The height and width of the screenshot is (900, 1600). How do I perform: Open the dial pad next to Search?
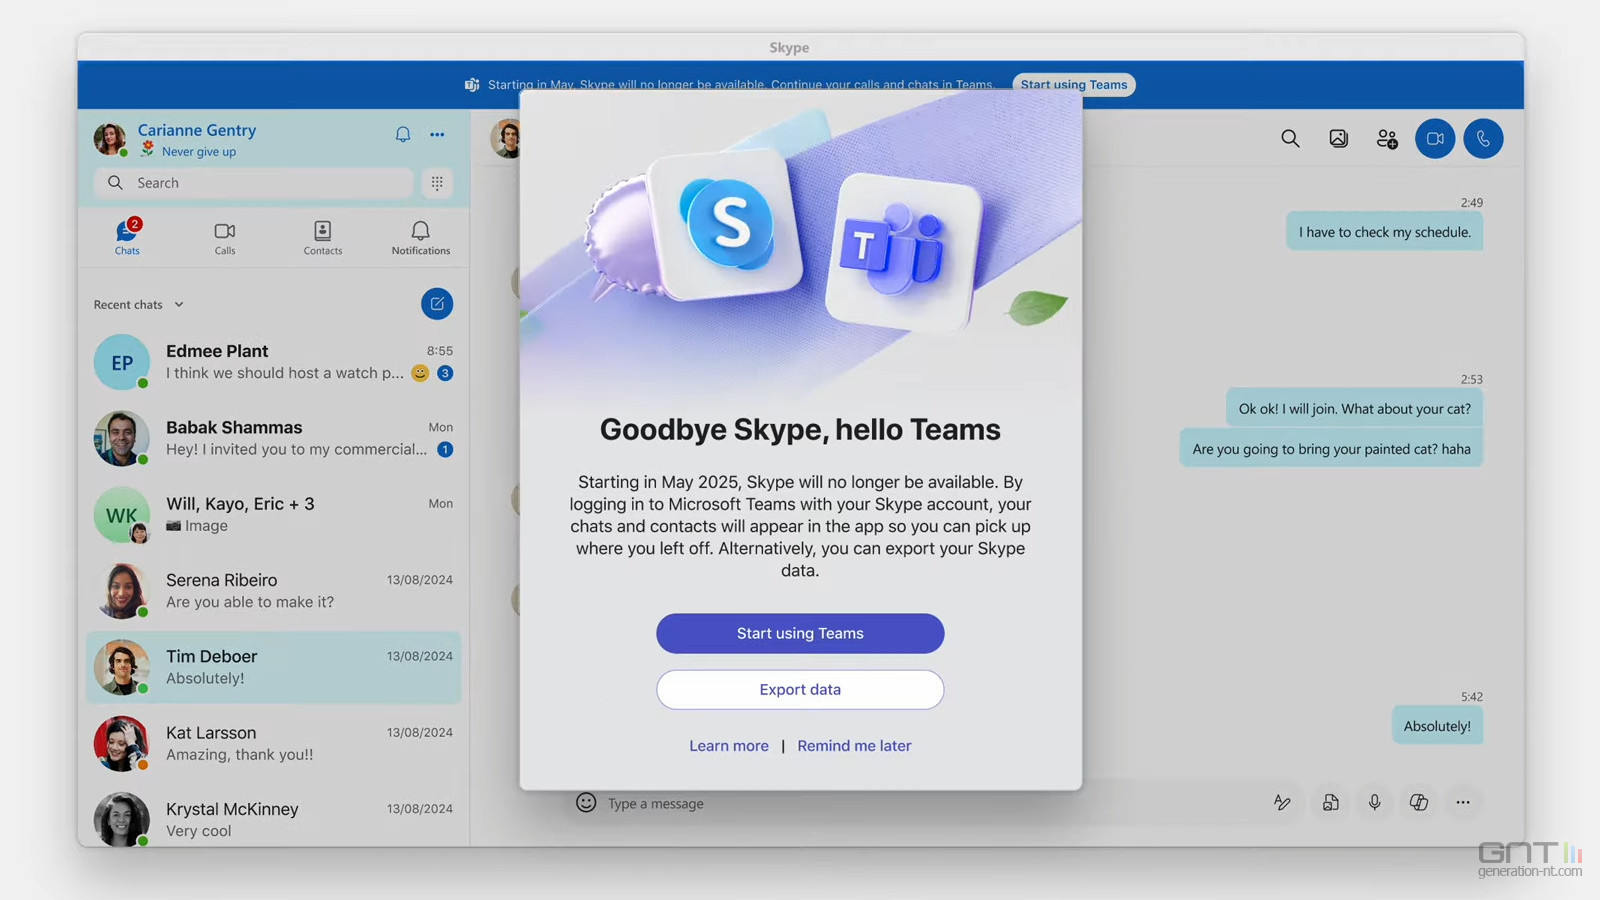click(437, 183)
